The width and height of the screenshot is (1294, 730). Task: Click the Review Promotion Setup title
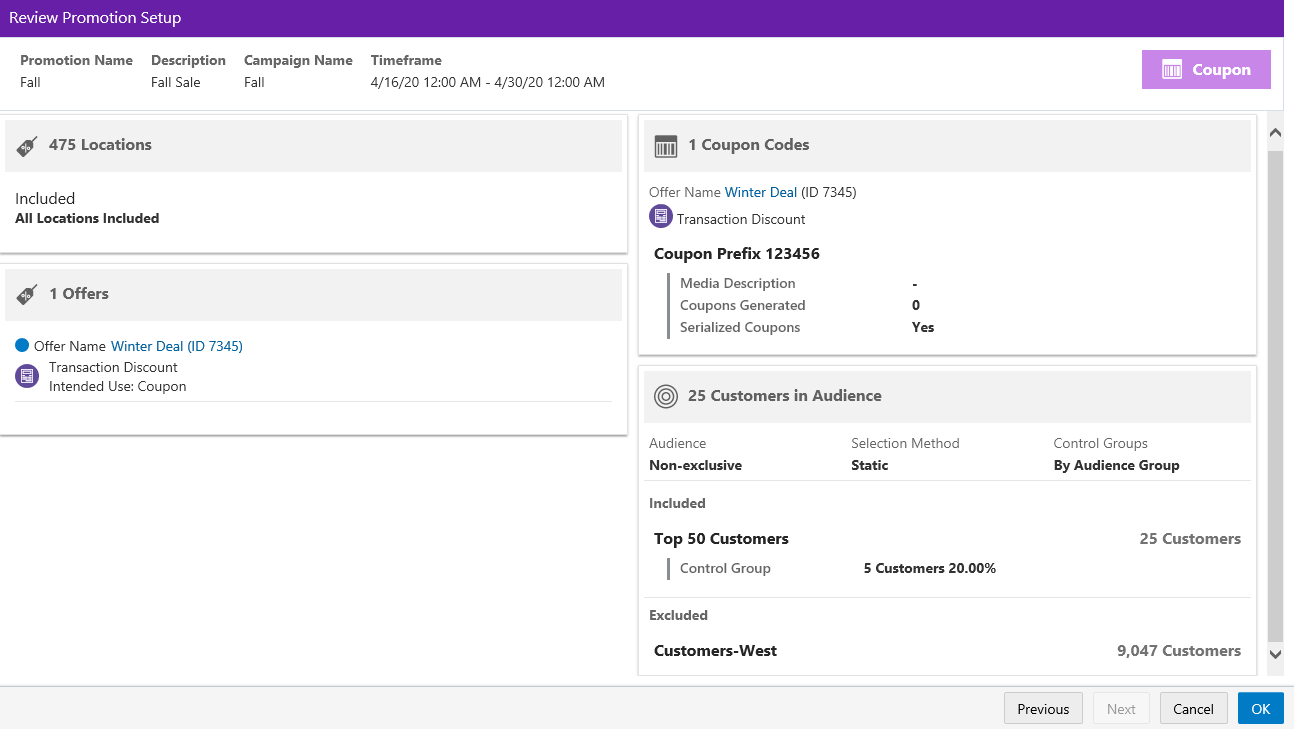[95, 18]
